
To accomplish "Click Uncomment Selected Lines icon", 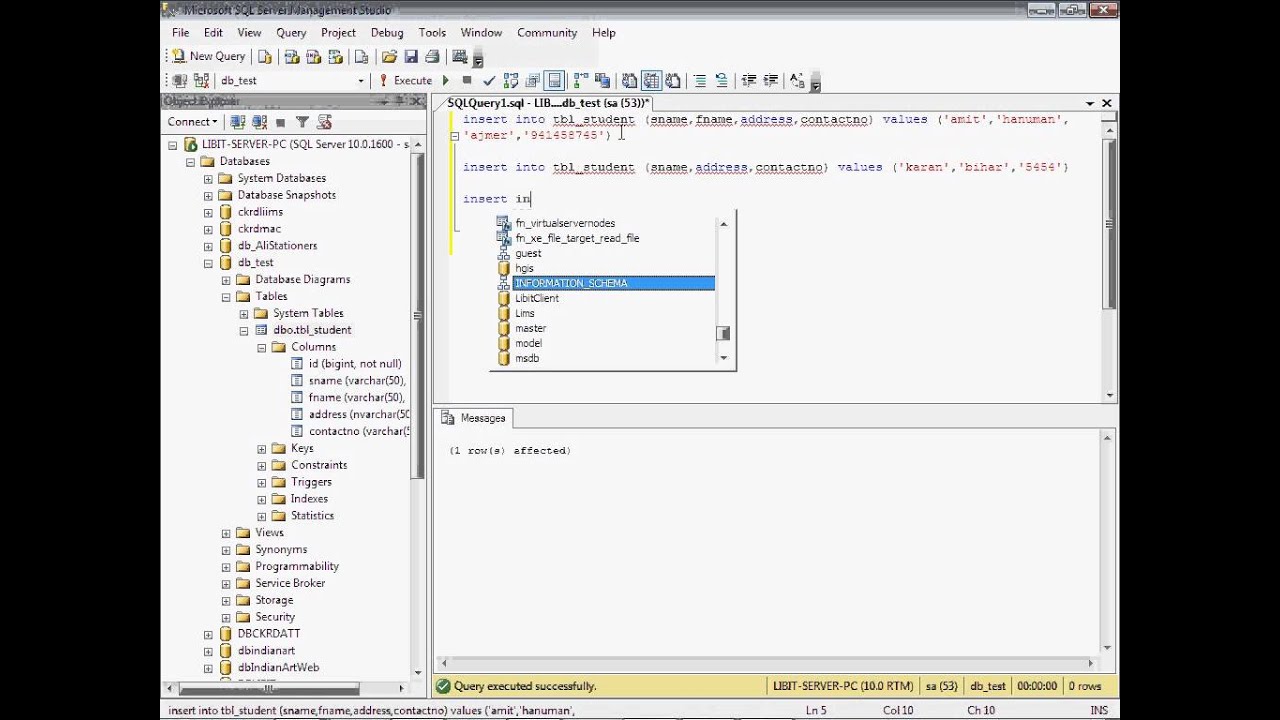I will pos(721,80).
